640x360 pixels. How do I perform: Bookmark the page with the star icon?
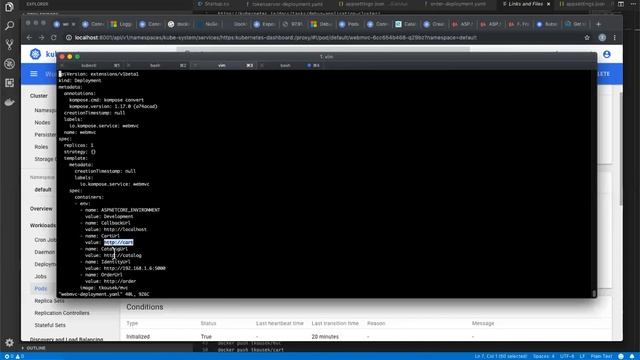[587, 38]
